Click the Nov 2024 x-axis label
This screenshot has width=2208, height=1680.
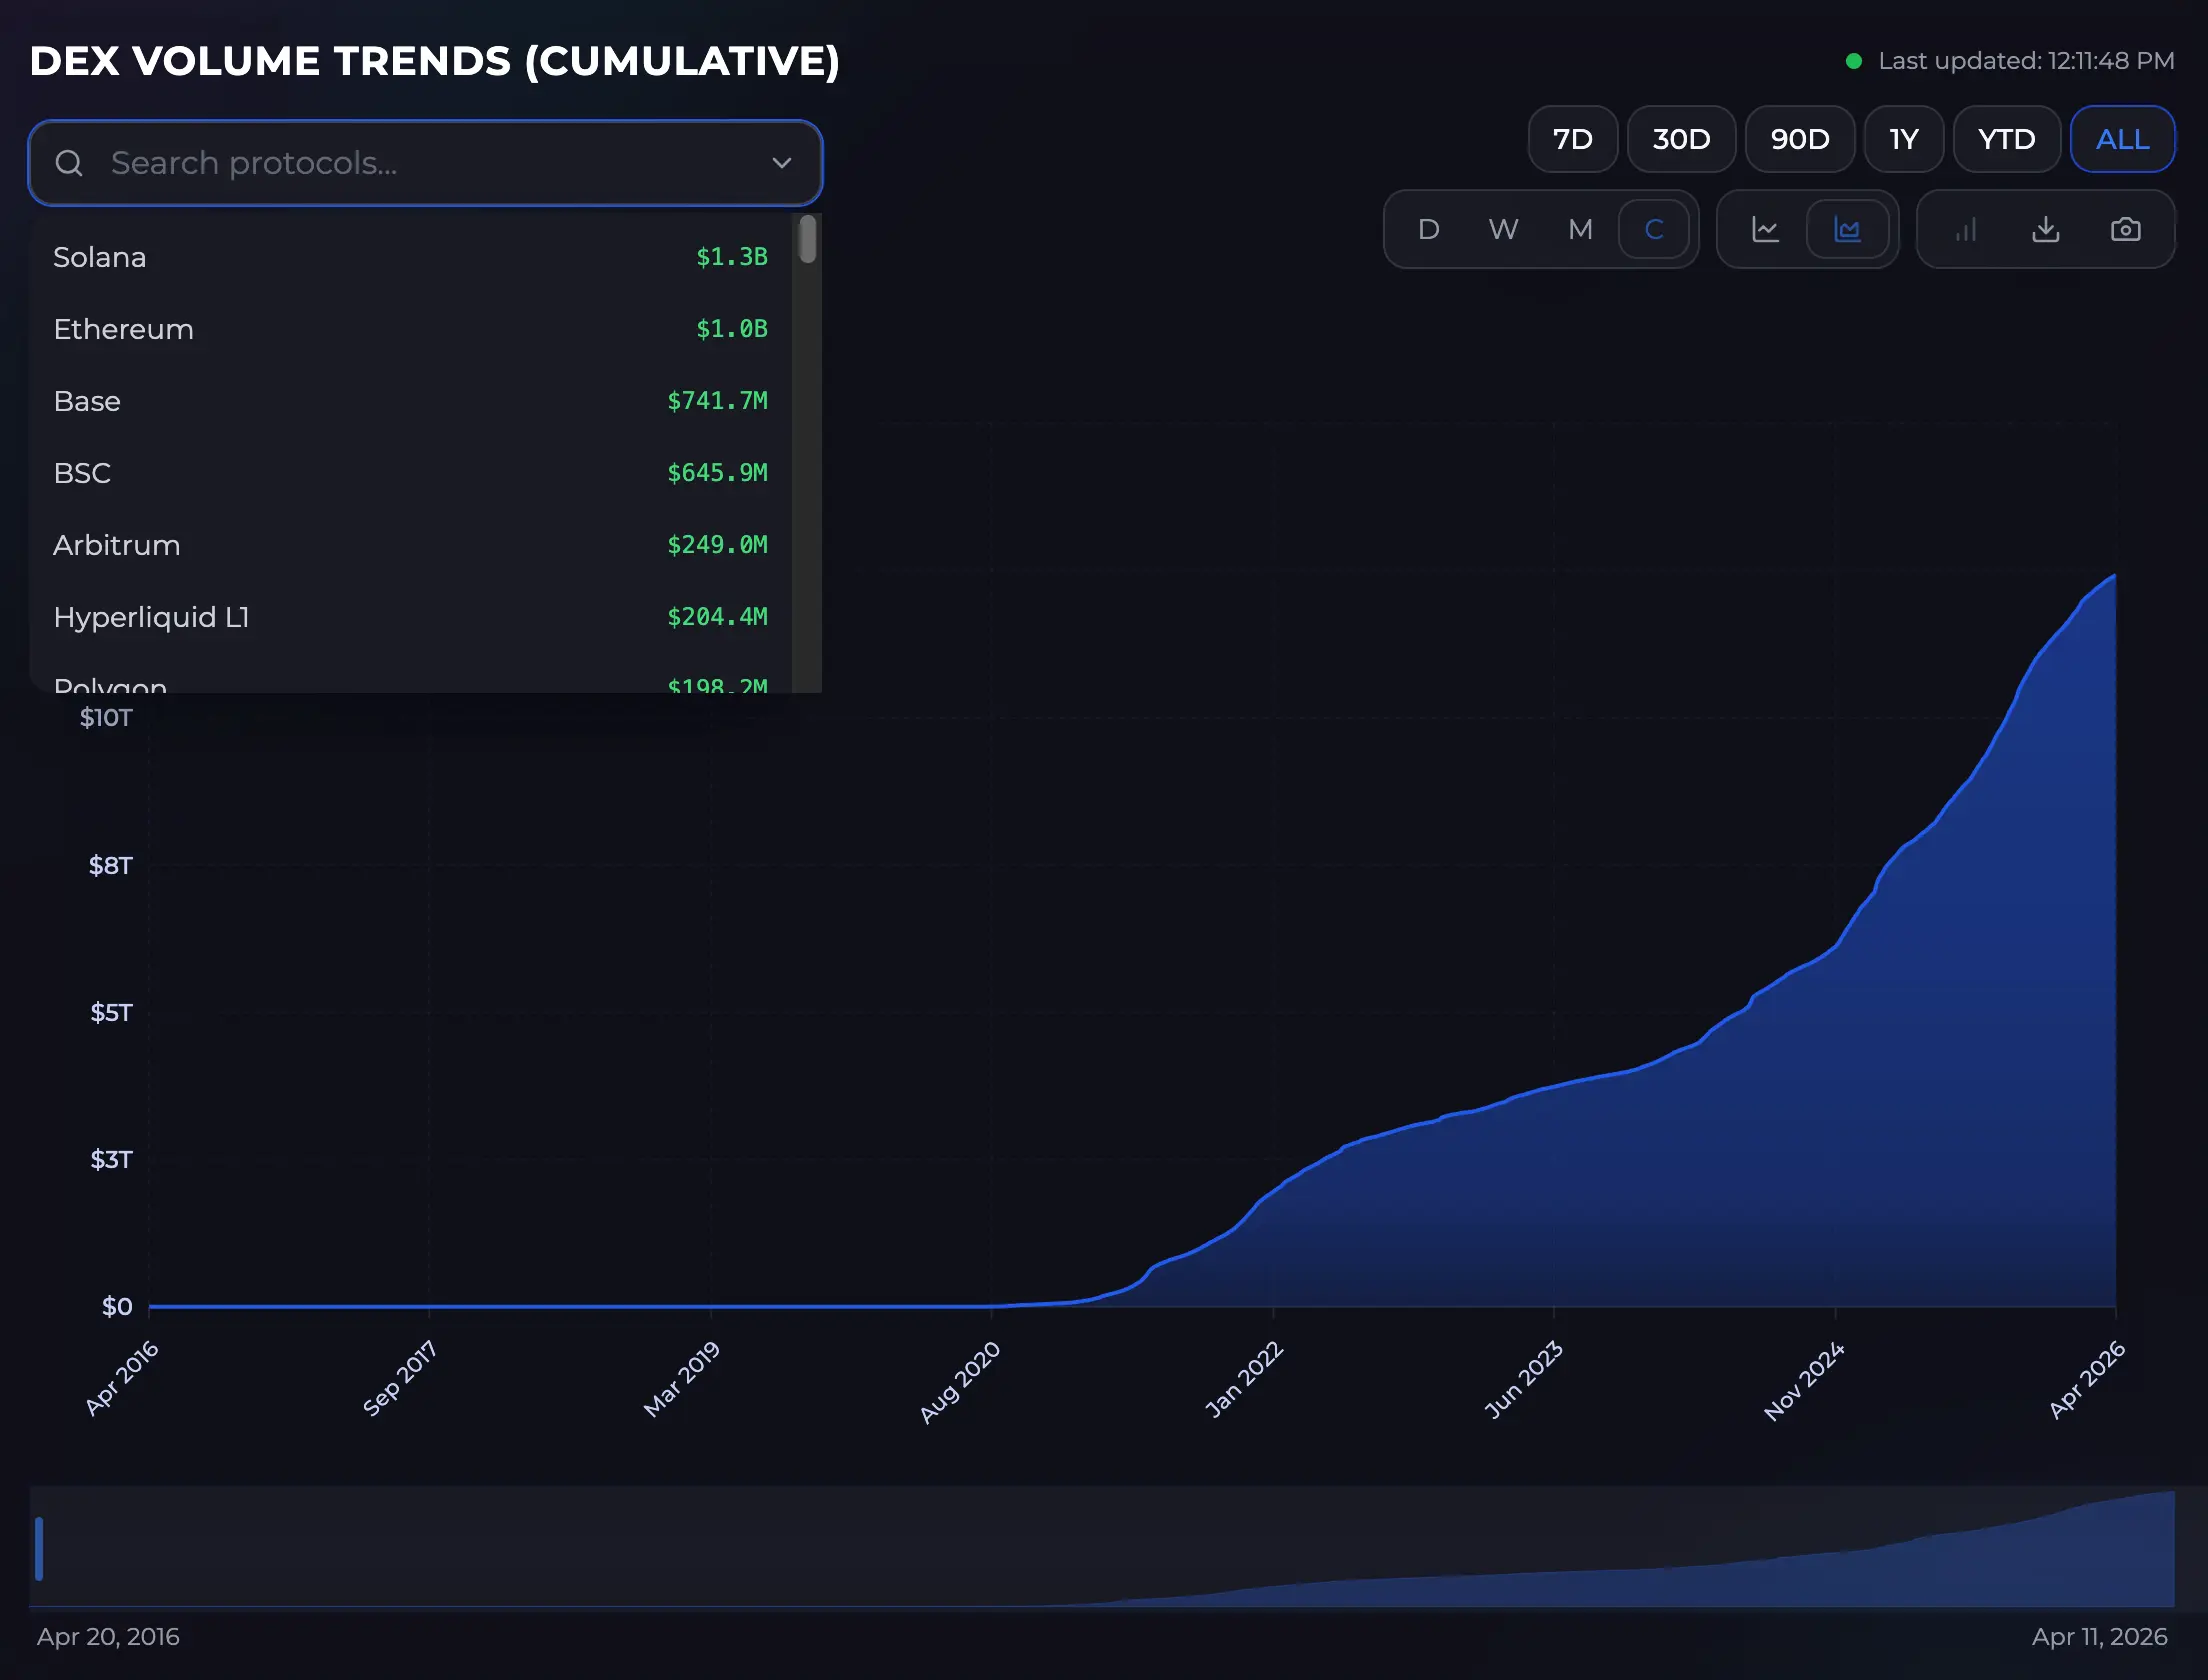click(1804, 1380)
